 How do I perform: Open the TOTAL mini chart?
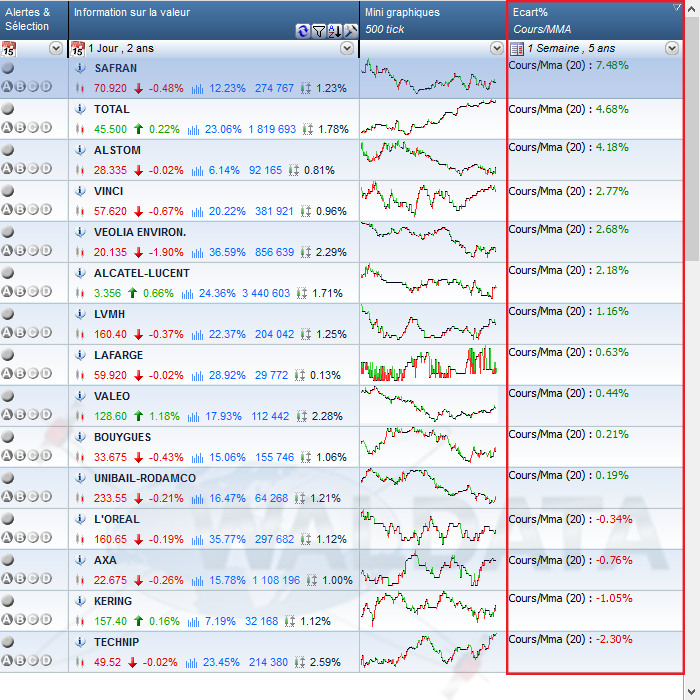[x=429, y=117]
